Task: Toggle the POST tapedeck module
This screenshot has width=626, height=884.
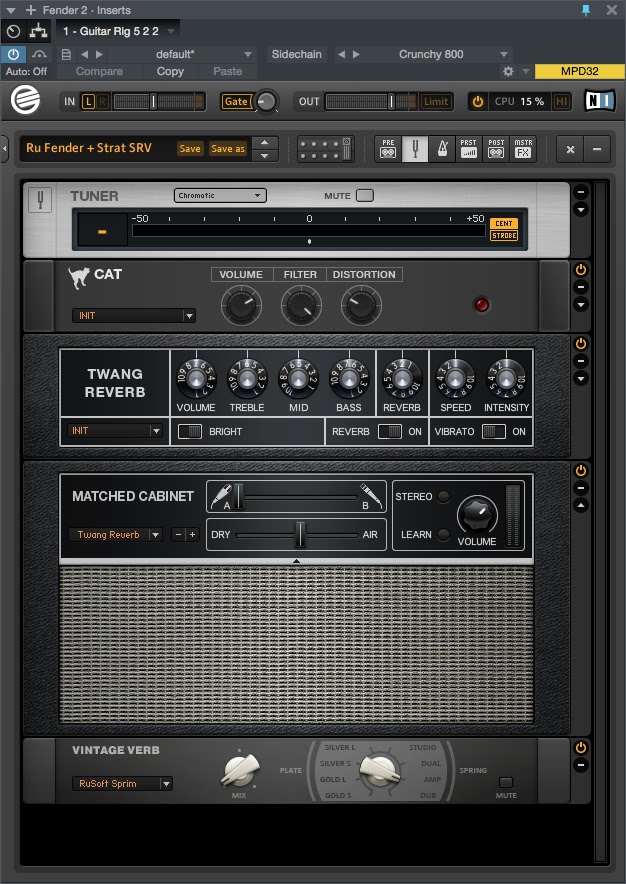Action: coord(496,149)
